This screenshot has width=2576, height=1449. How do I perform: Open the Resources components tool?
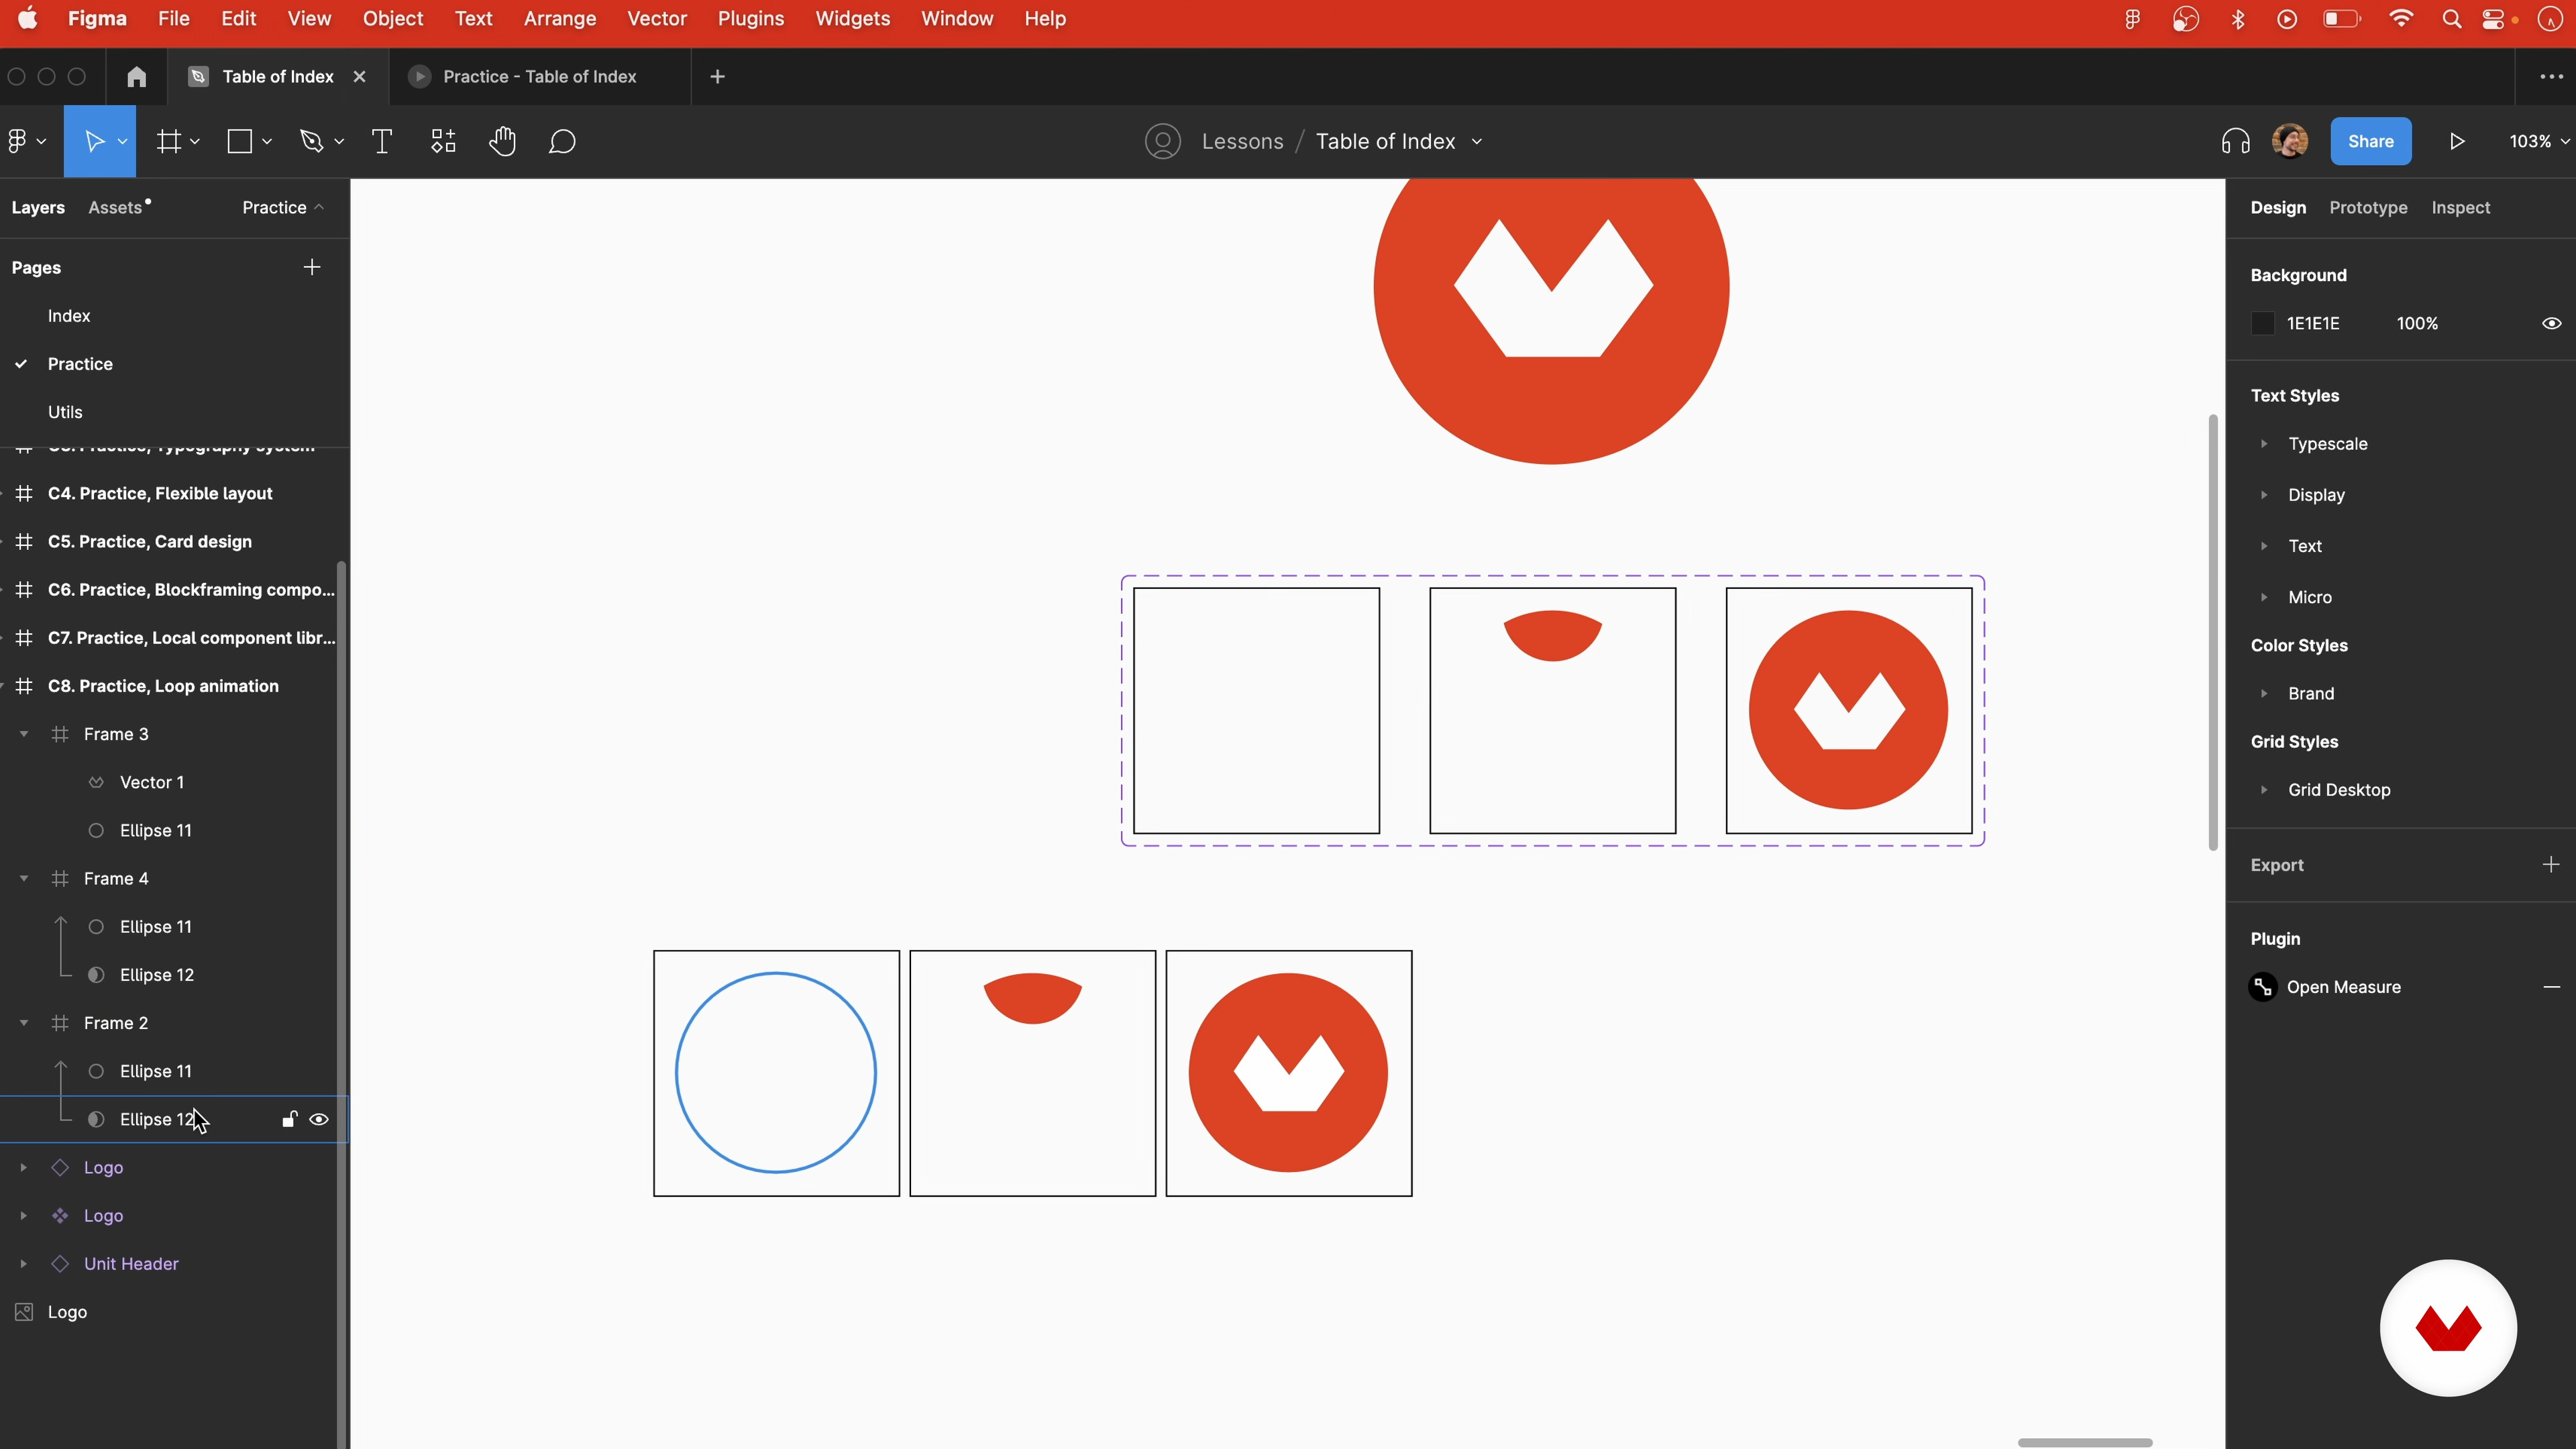[443, 141]
